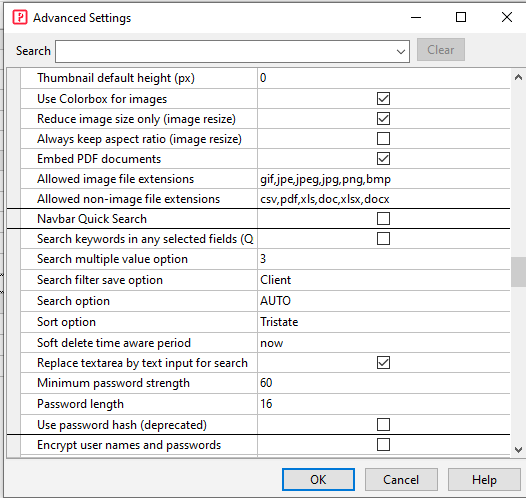Check Encrypt user names and passwords

(383, 445)
